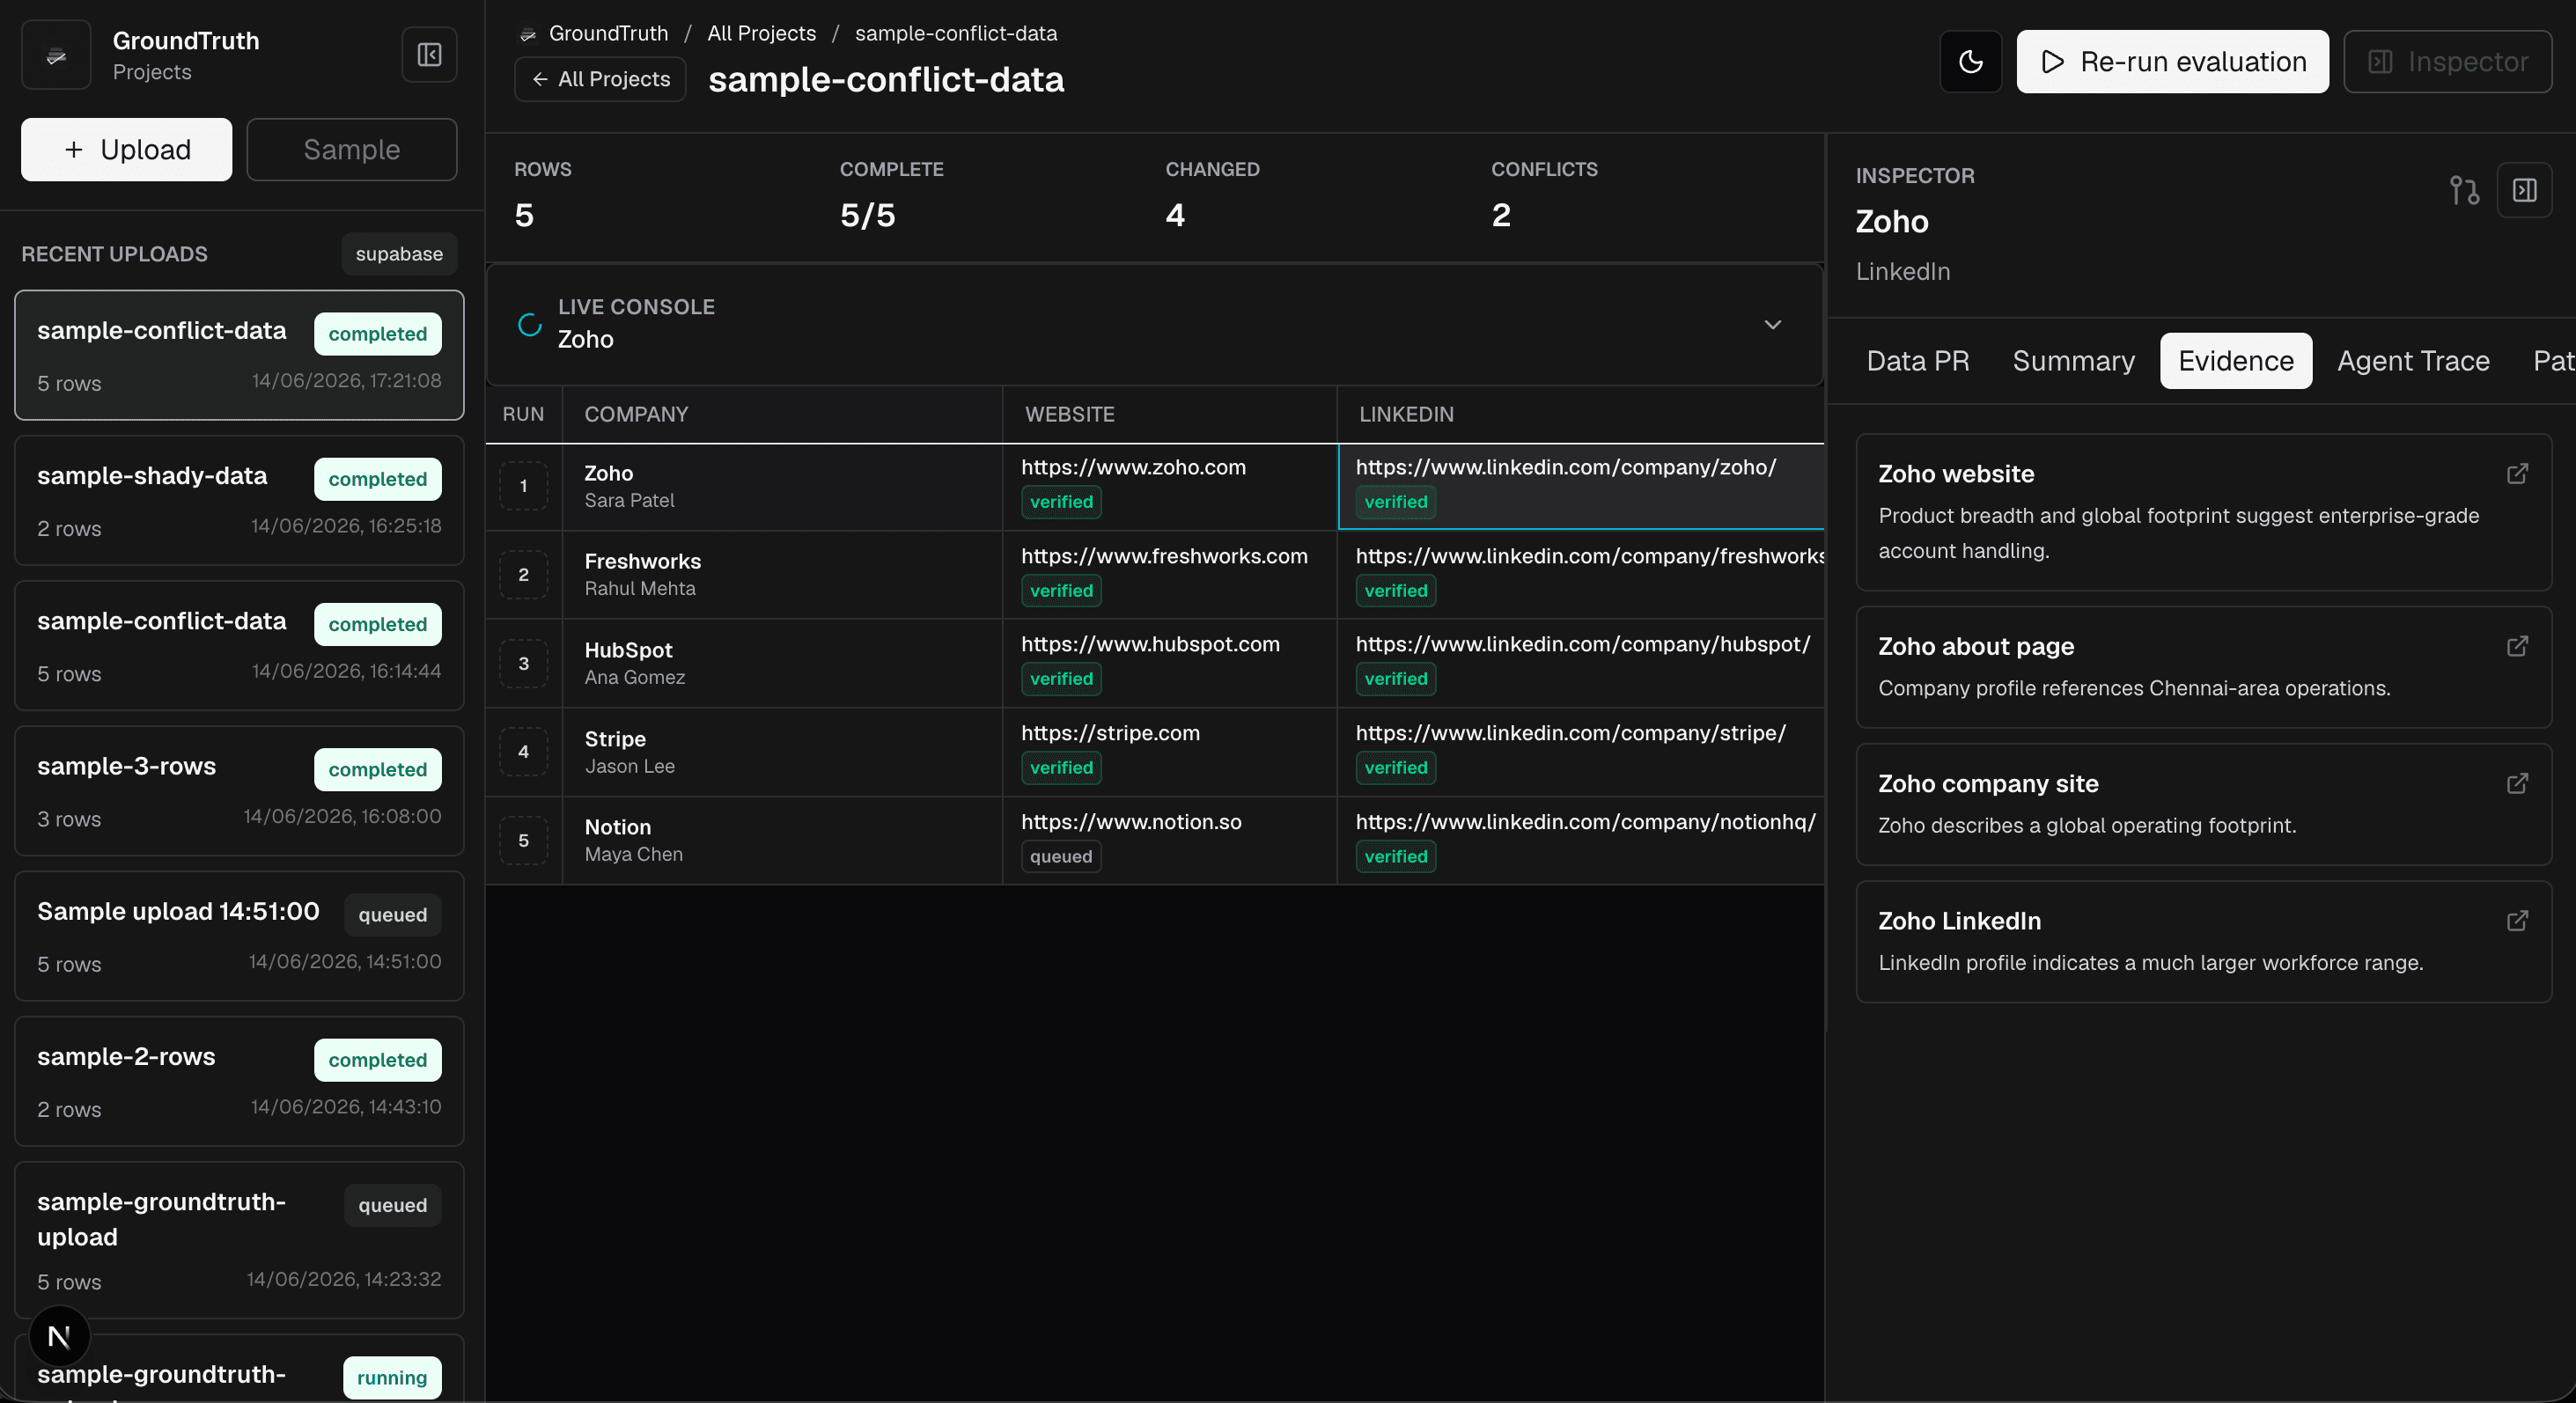Image resolution: width=2576 pixels, height=1403 pixels.
Task: Open sample-conflict-data upload from 17:21:08
Action: tap(239, 355)
